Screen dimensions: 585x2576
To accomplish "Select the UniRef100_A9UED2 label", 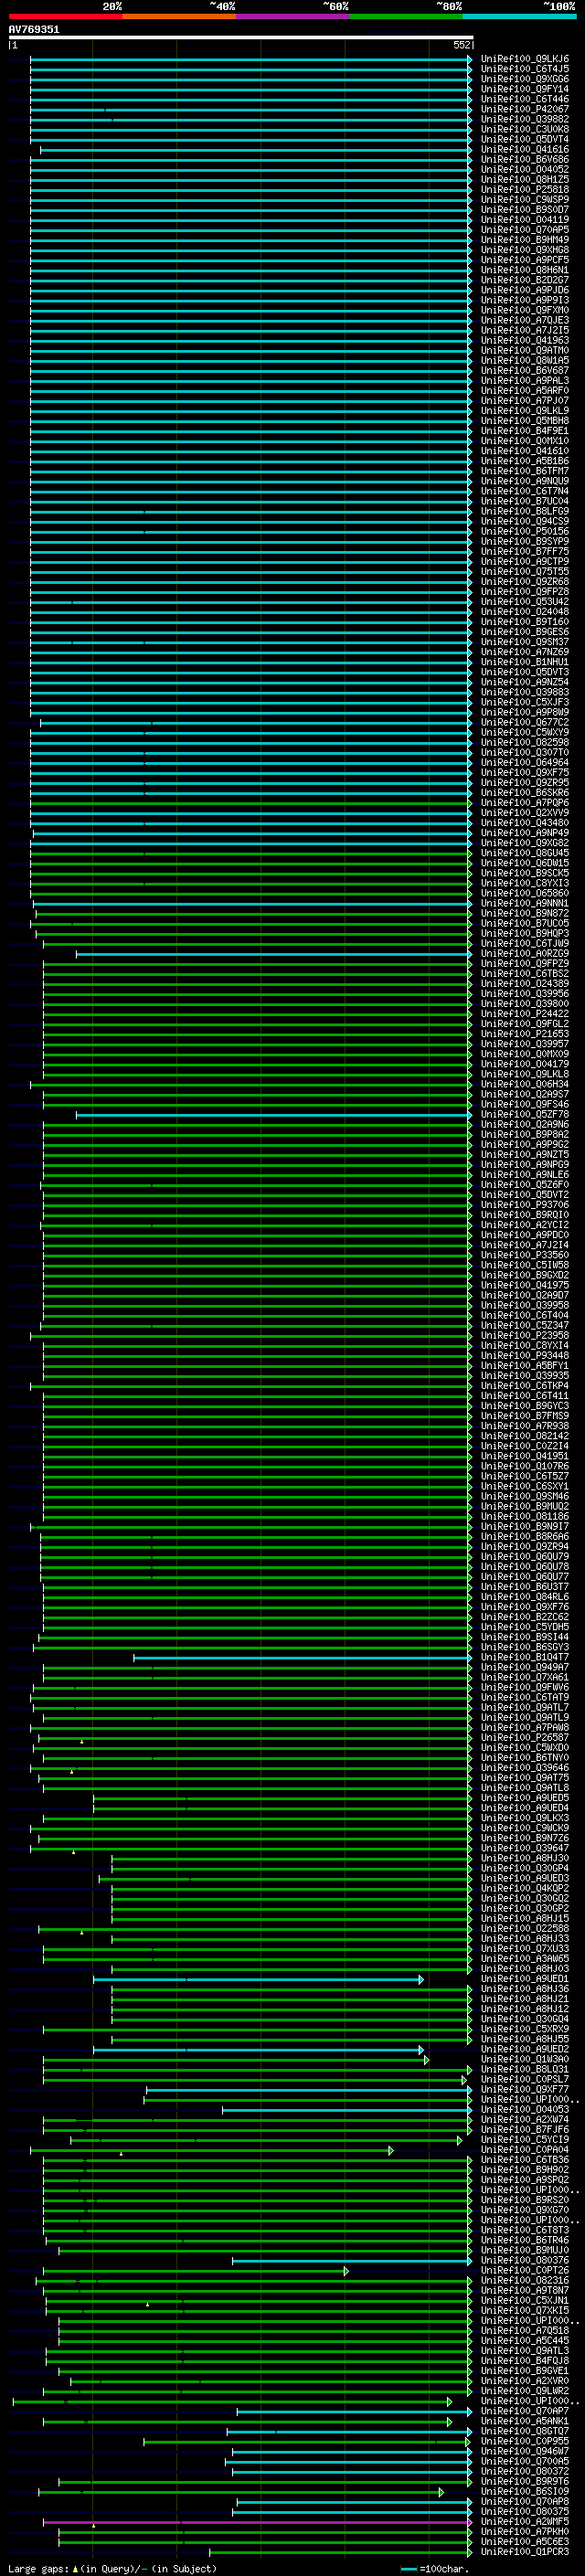I will (524, 2049).
